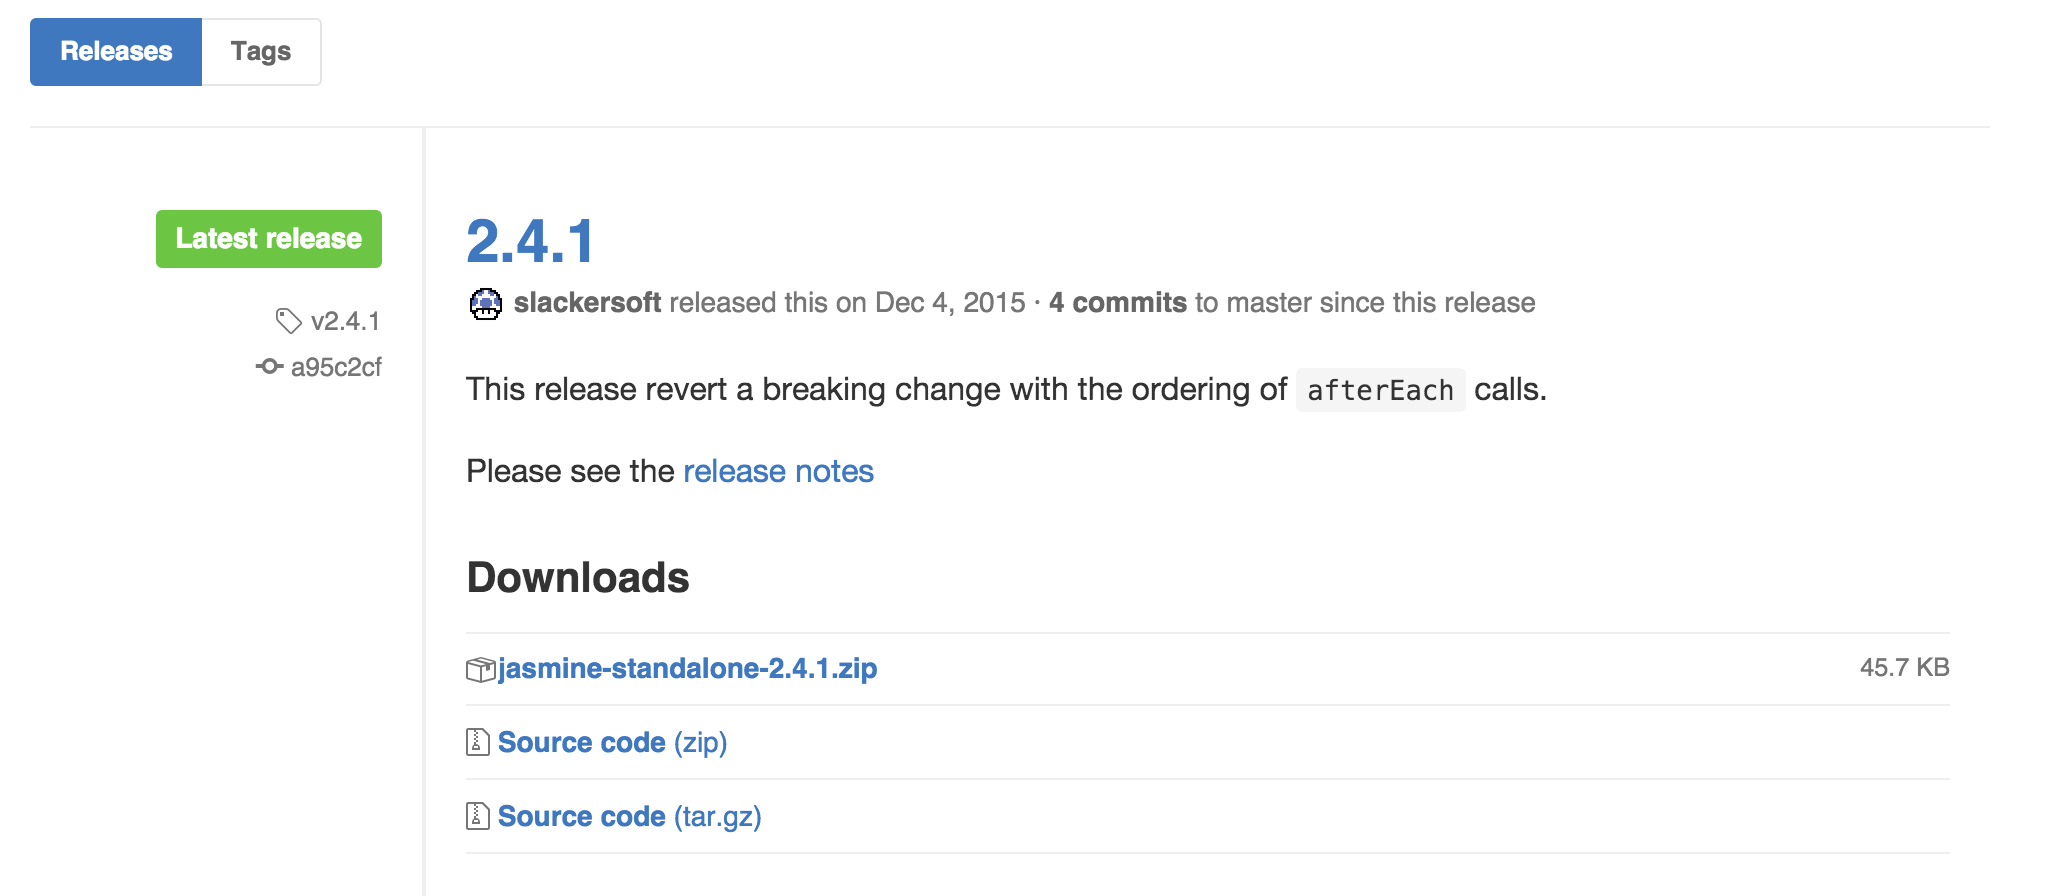
Task: Click the package icon for standalone zip
Action: (x=481, y=669)
